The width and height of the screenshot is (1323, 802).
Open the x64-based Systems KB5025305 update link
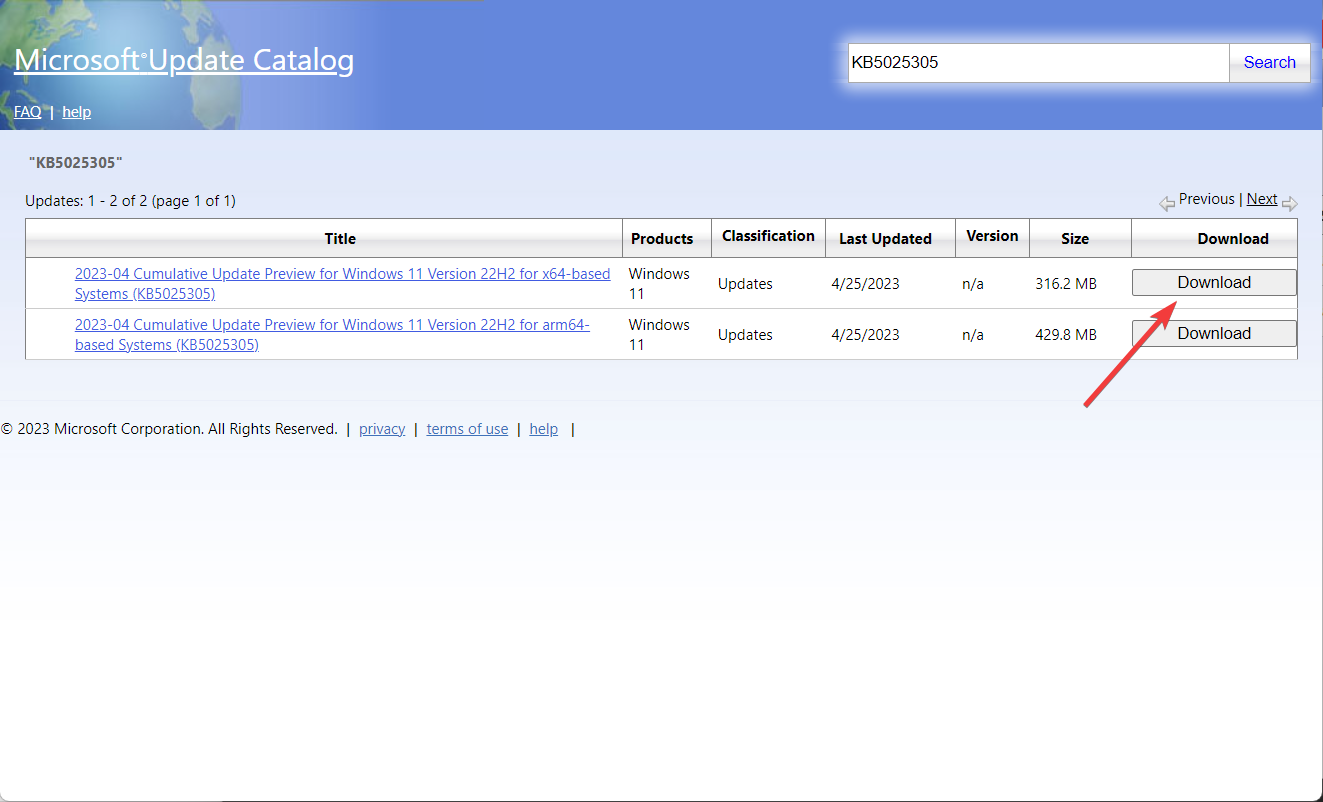tap(342, 284)
